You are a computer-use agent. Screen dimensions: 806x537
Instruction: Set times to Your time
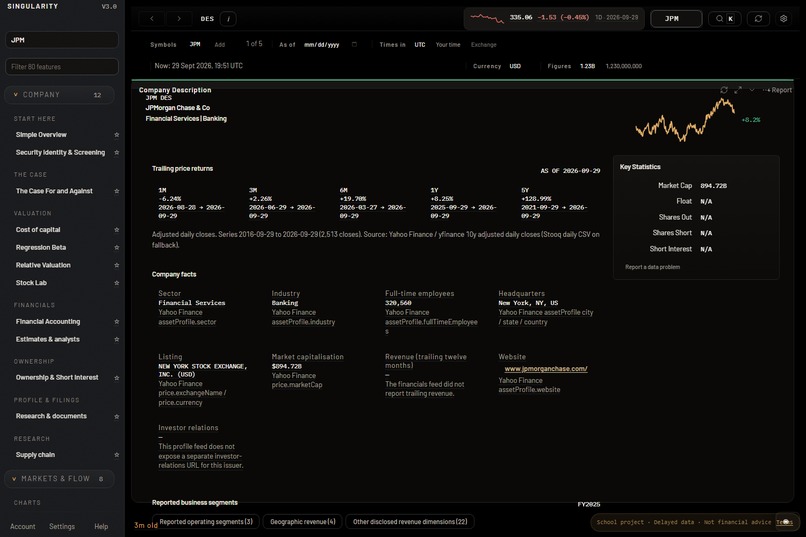(448, 45)
